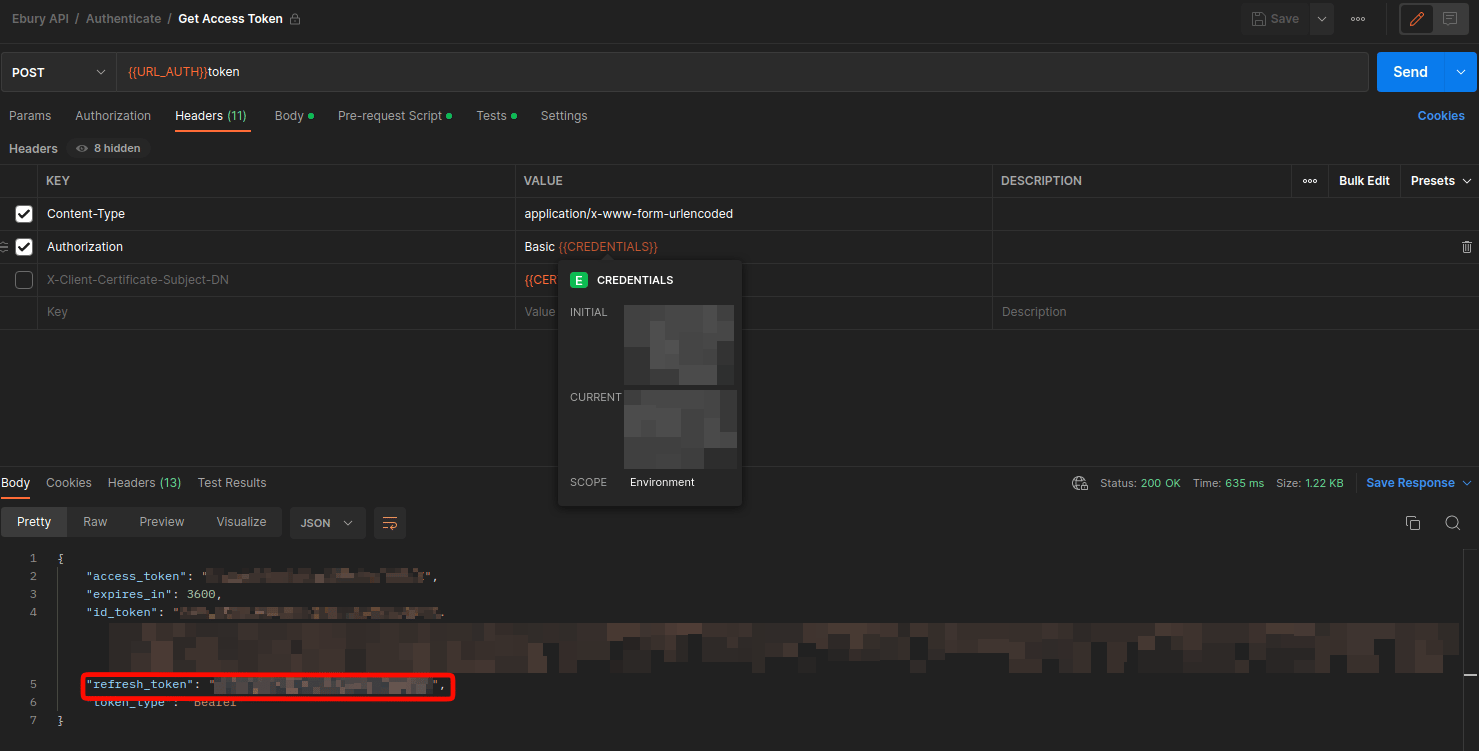Click the Cookies link on the right
This screenshot has width=1479, height=751.
pos(1441,116)
